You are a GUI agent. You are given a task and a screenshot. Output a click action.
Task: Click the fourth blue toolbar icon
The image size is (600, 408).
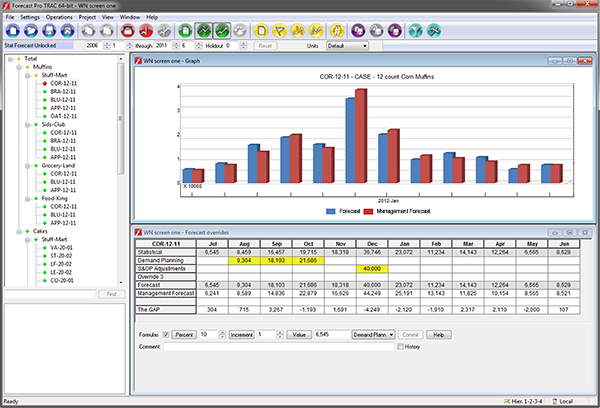tap(67, 31)
